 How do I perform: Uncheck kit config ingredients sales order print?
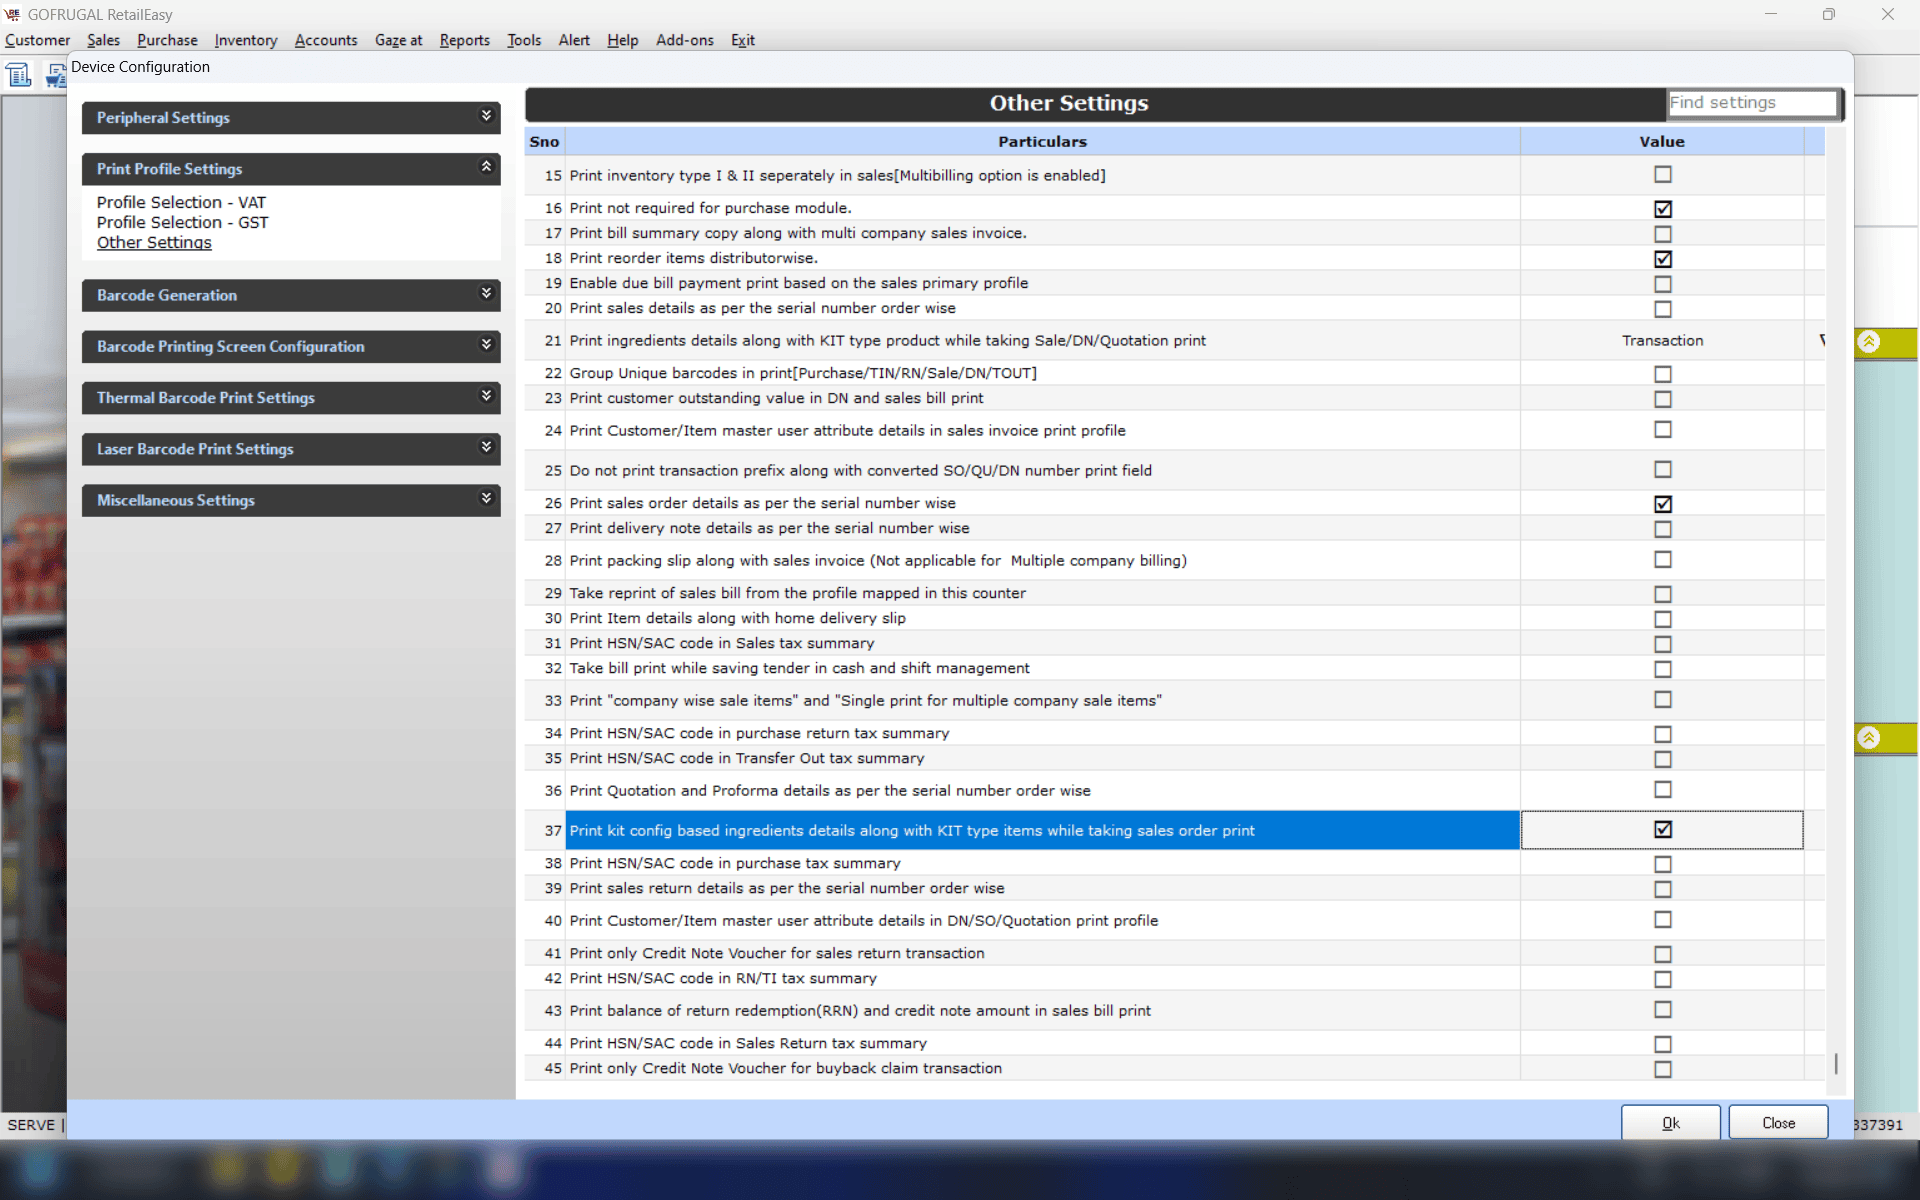pyautogui.click(x=1662, y=829)
